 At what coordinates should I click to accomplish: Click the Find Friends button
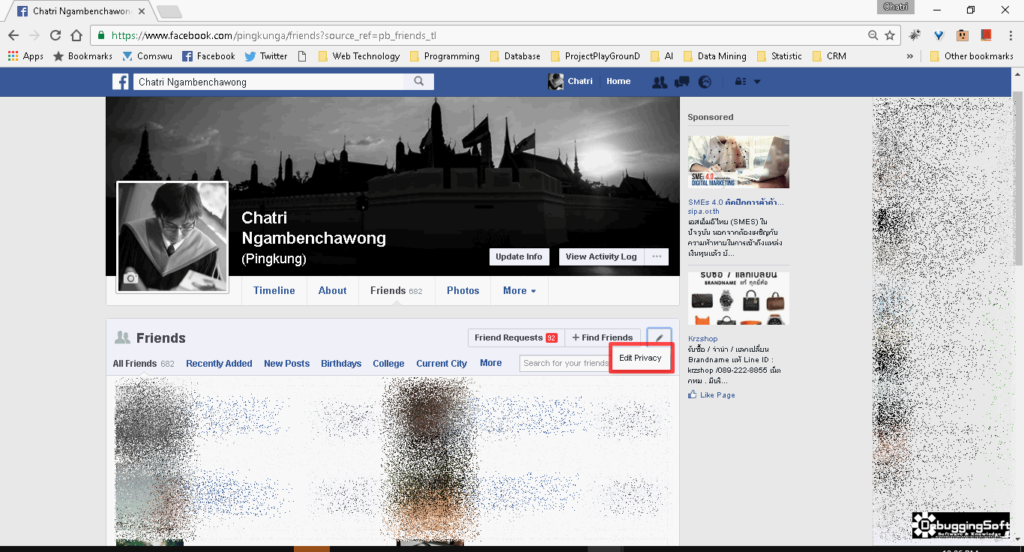pos(602,338)
